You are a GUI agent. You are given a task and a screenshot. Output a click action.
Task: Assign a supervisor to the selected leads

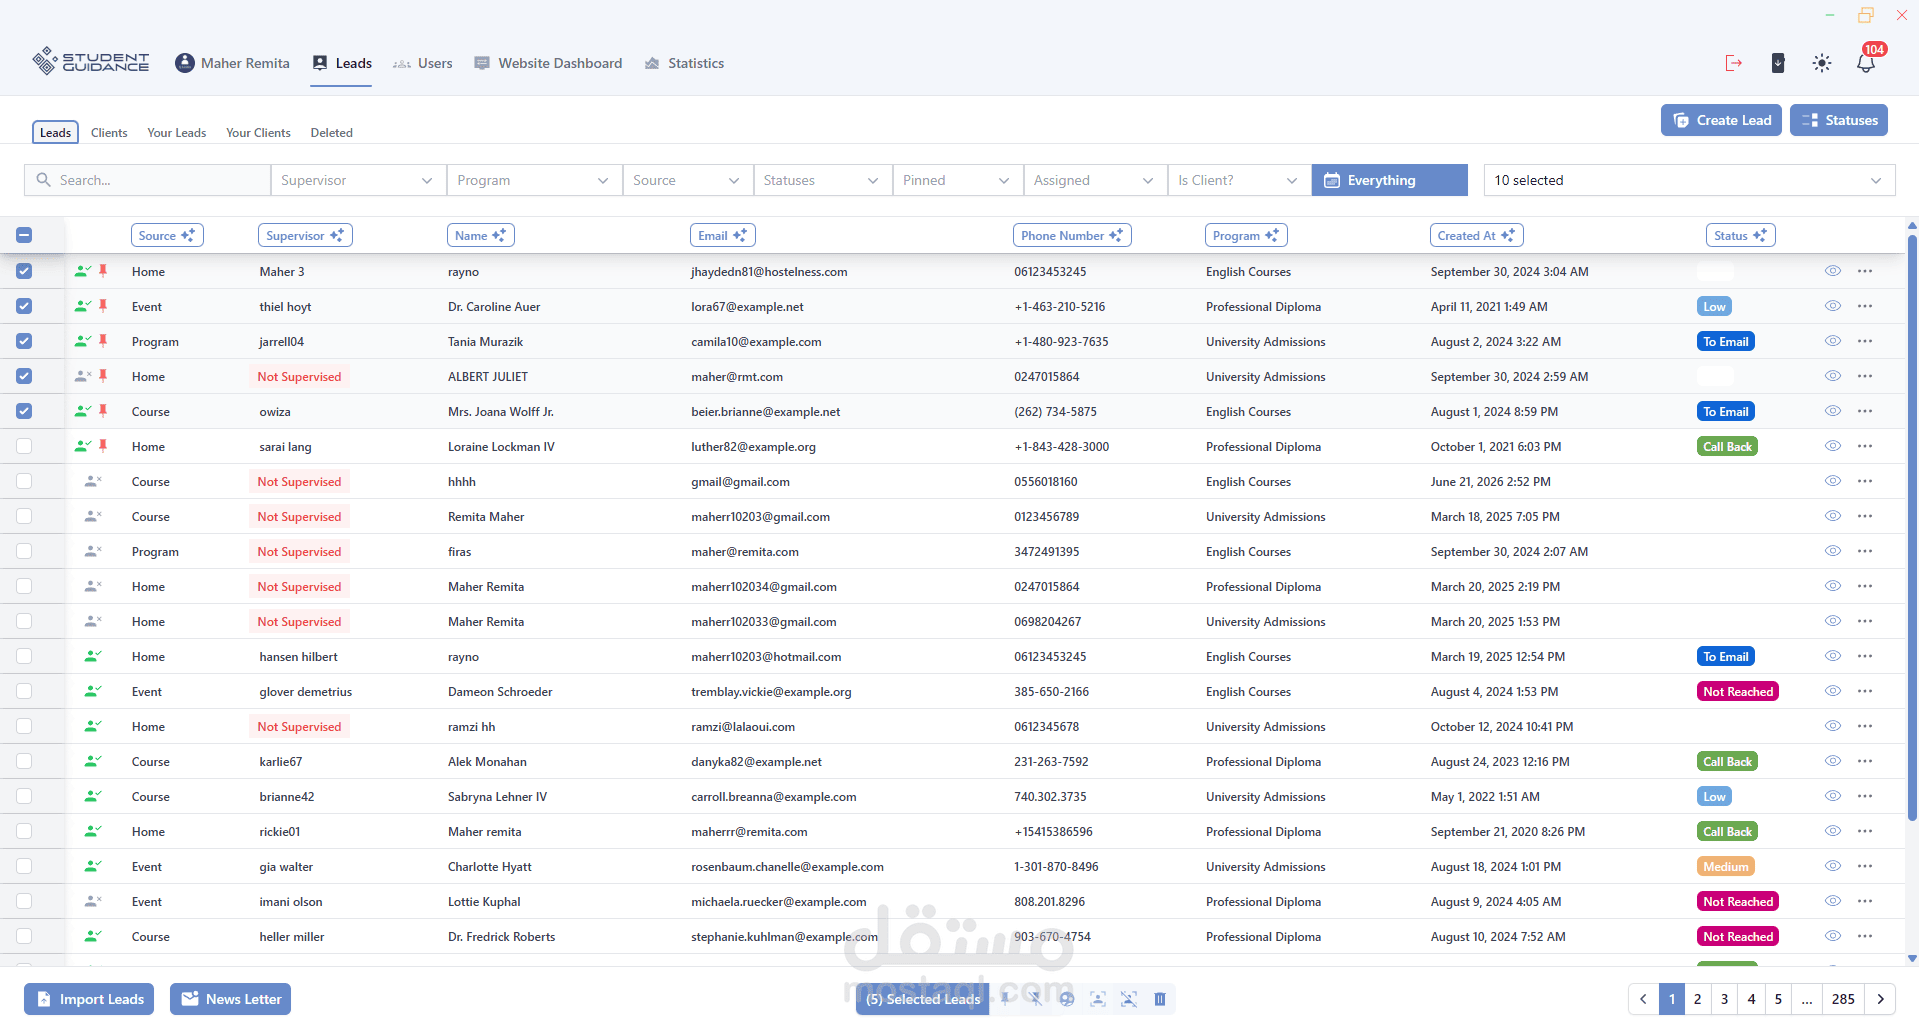[1098, 999]
